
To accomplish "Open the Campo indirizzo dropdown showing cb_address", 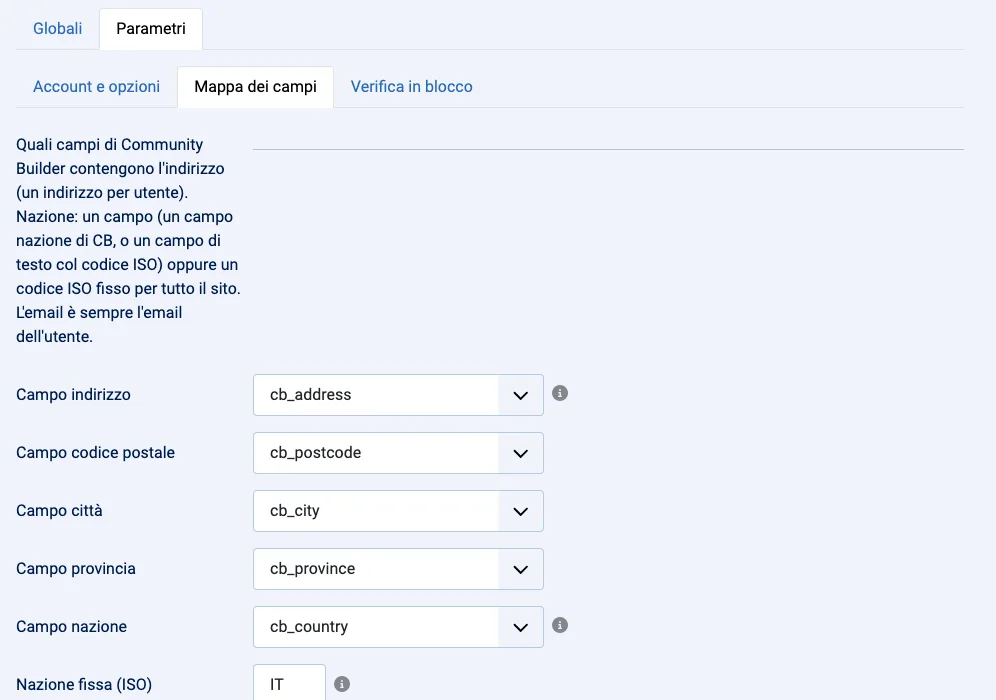I will [398, 395].
